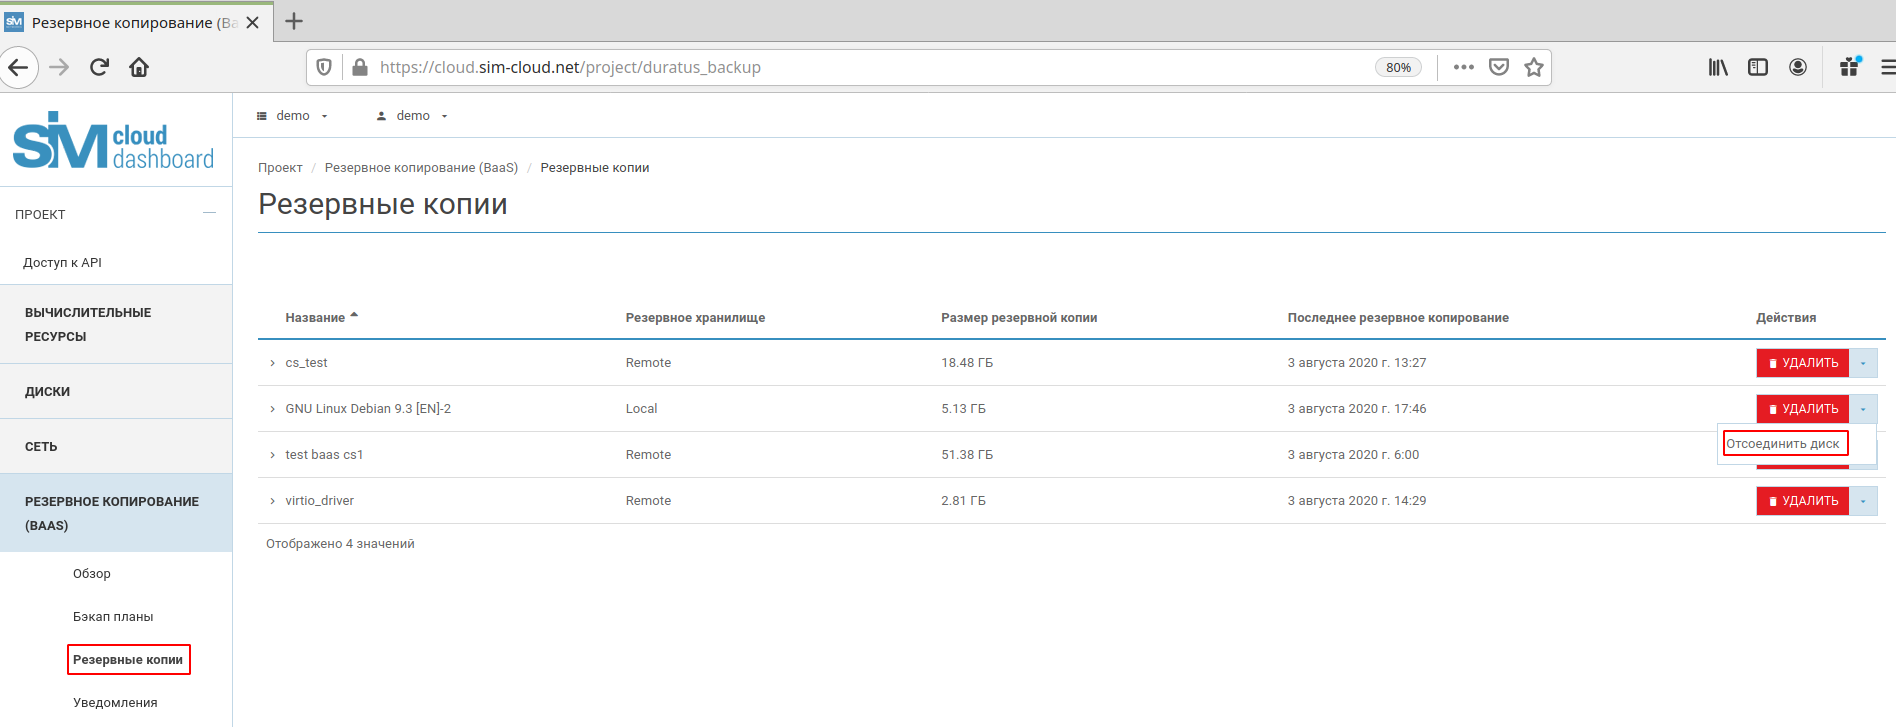1896x727 pixels.
Task: Open Firefox account profile icon
Action: point(1797,67)
